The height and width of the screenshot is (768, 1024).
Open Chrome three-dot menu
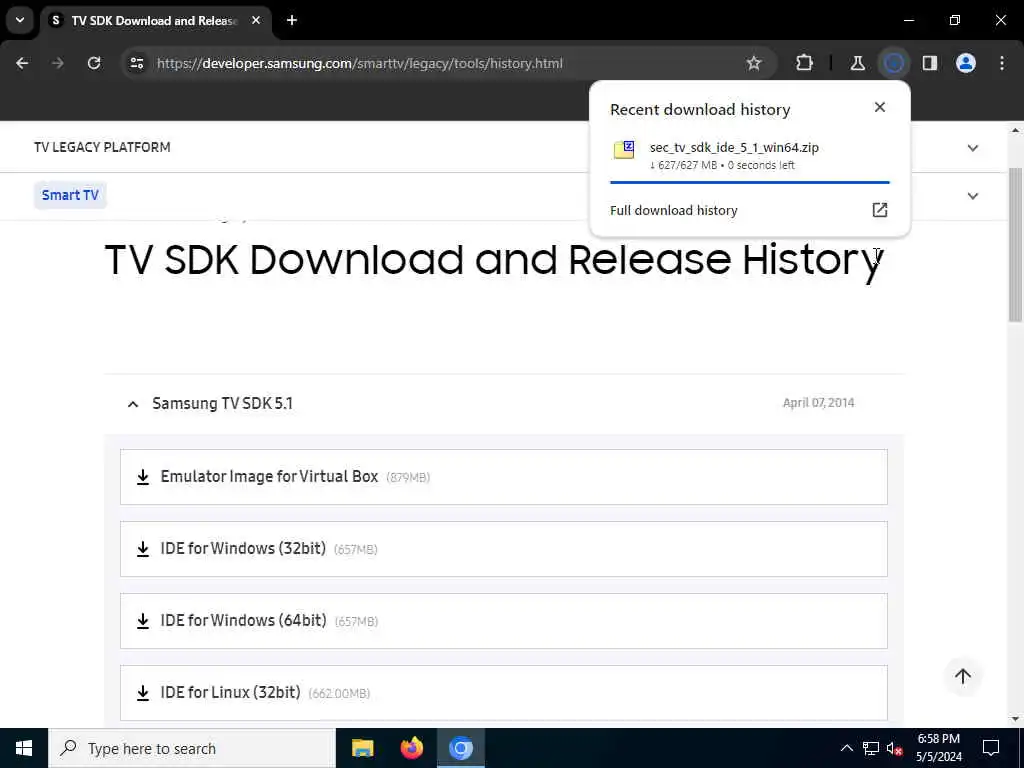click(1002, 63)
